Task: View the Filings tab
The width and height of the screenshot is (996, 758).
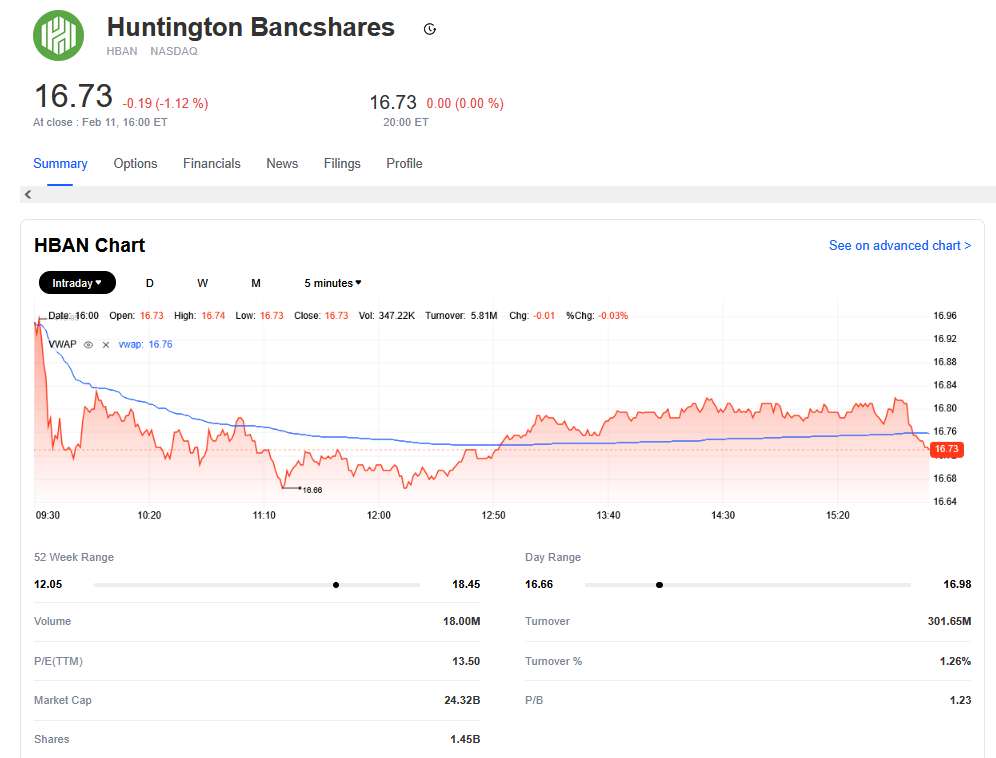Action: [342, 163]
